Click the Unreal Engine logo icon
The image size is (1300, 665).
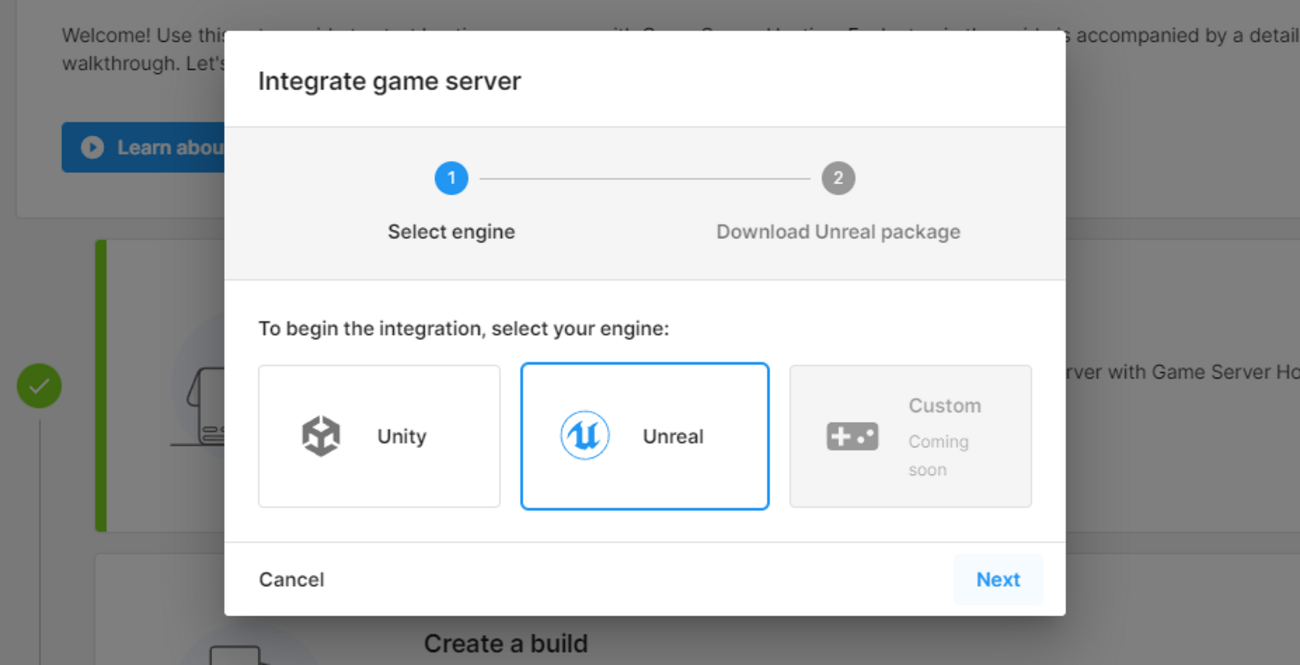585,436
